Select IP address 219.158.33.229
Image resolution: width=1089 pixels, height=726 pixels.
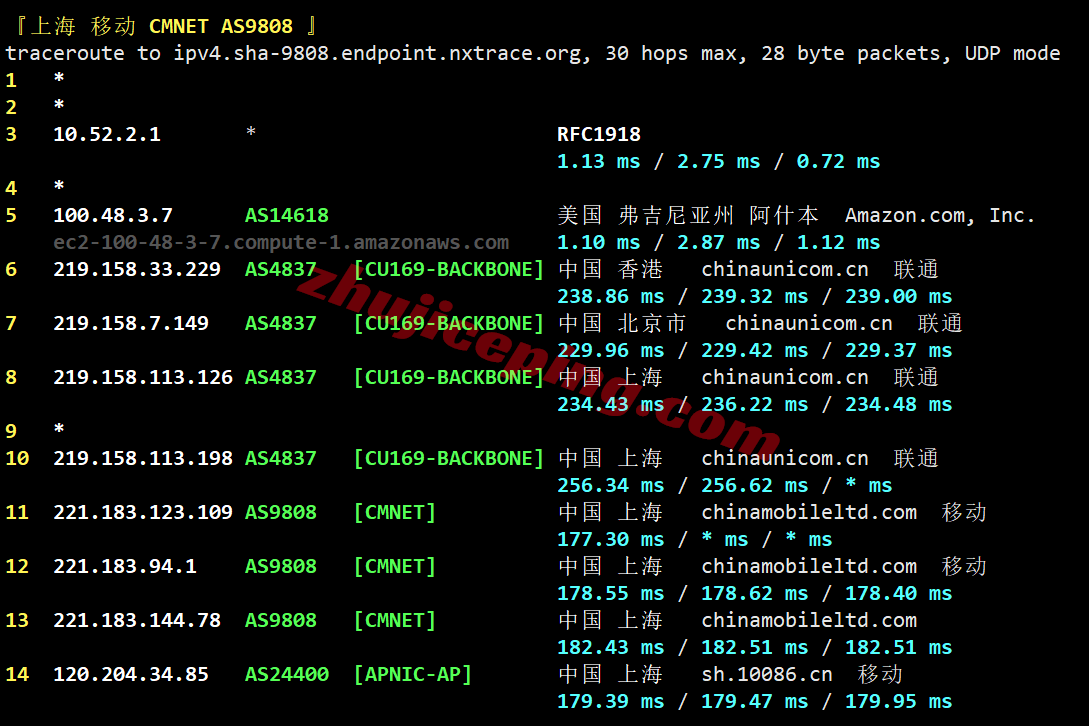pos(137,270)
